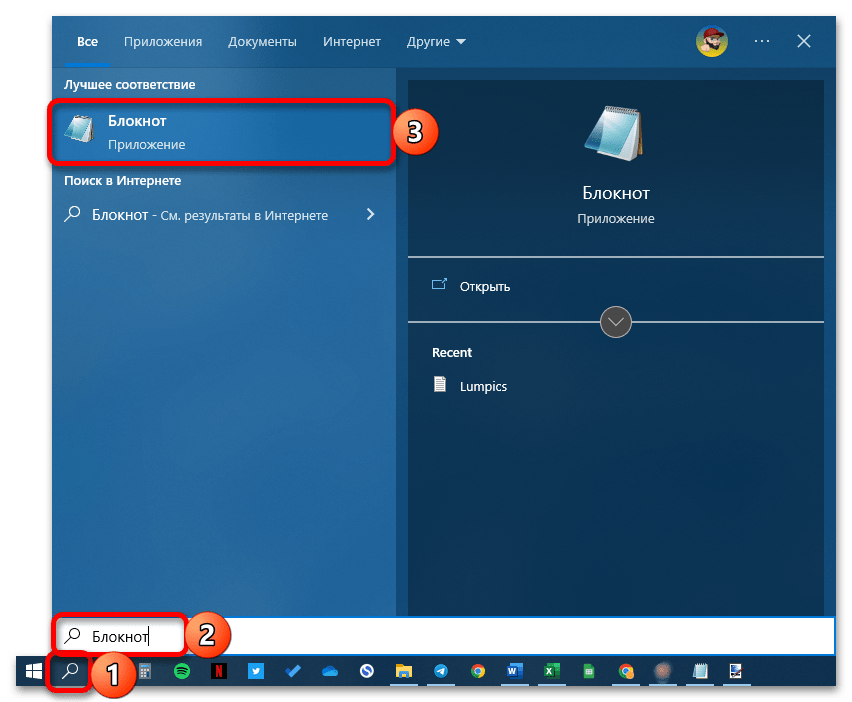
Task: Expand the Другие filter dropdown
Action: [436, 42]
